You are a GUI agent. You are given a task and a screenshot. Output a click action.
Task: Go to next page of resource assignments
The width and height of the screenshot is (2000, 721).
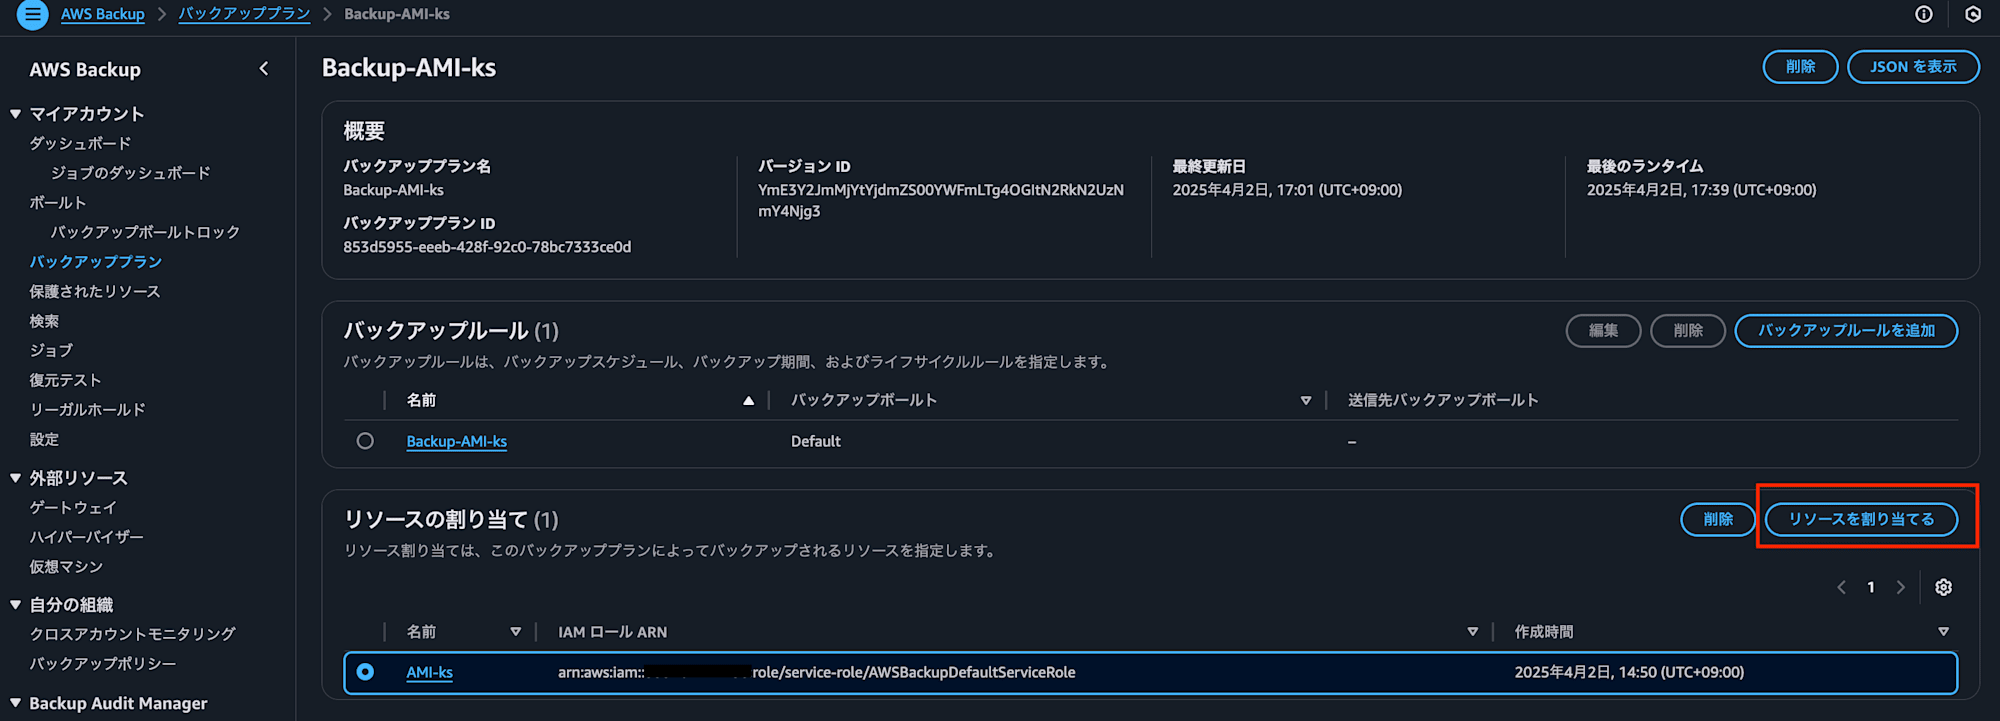click(x=1900, y=587)
